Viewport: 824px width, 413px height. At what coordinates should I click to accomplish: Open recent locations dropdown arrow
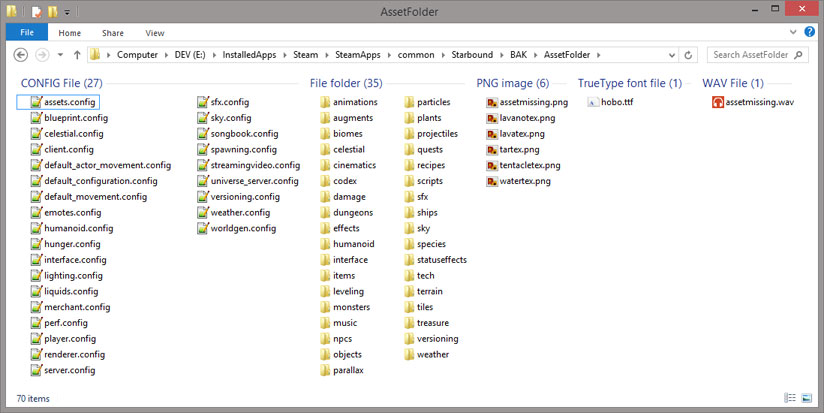pyautogui.click(x=60, y=55)
